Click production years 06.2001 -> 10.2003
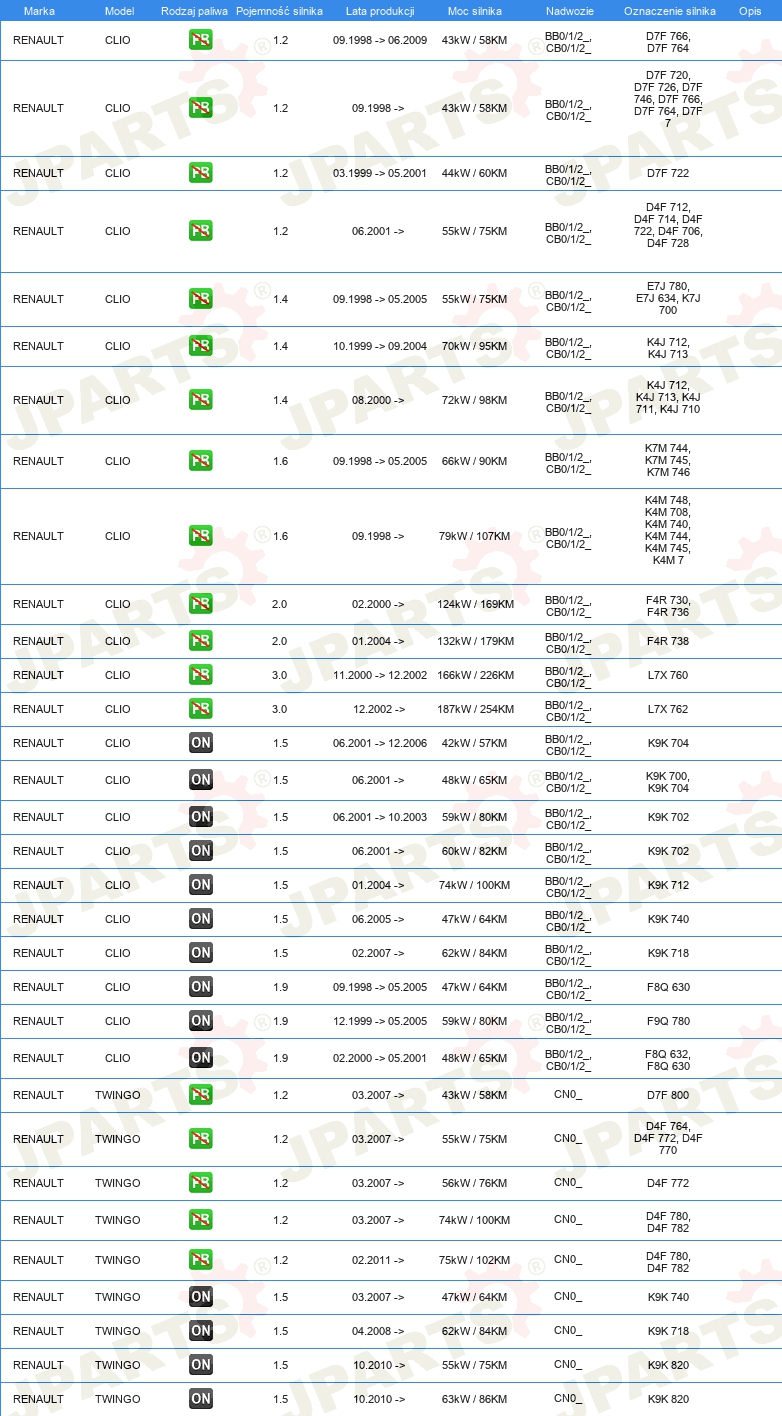This screenshot has height=1416, width=782. [380, 817]
